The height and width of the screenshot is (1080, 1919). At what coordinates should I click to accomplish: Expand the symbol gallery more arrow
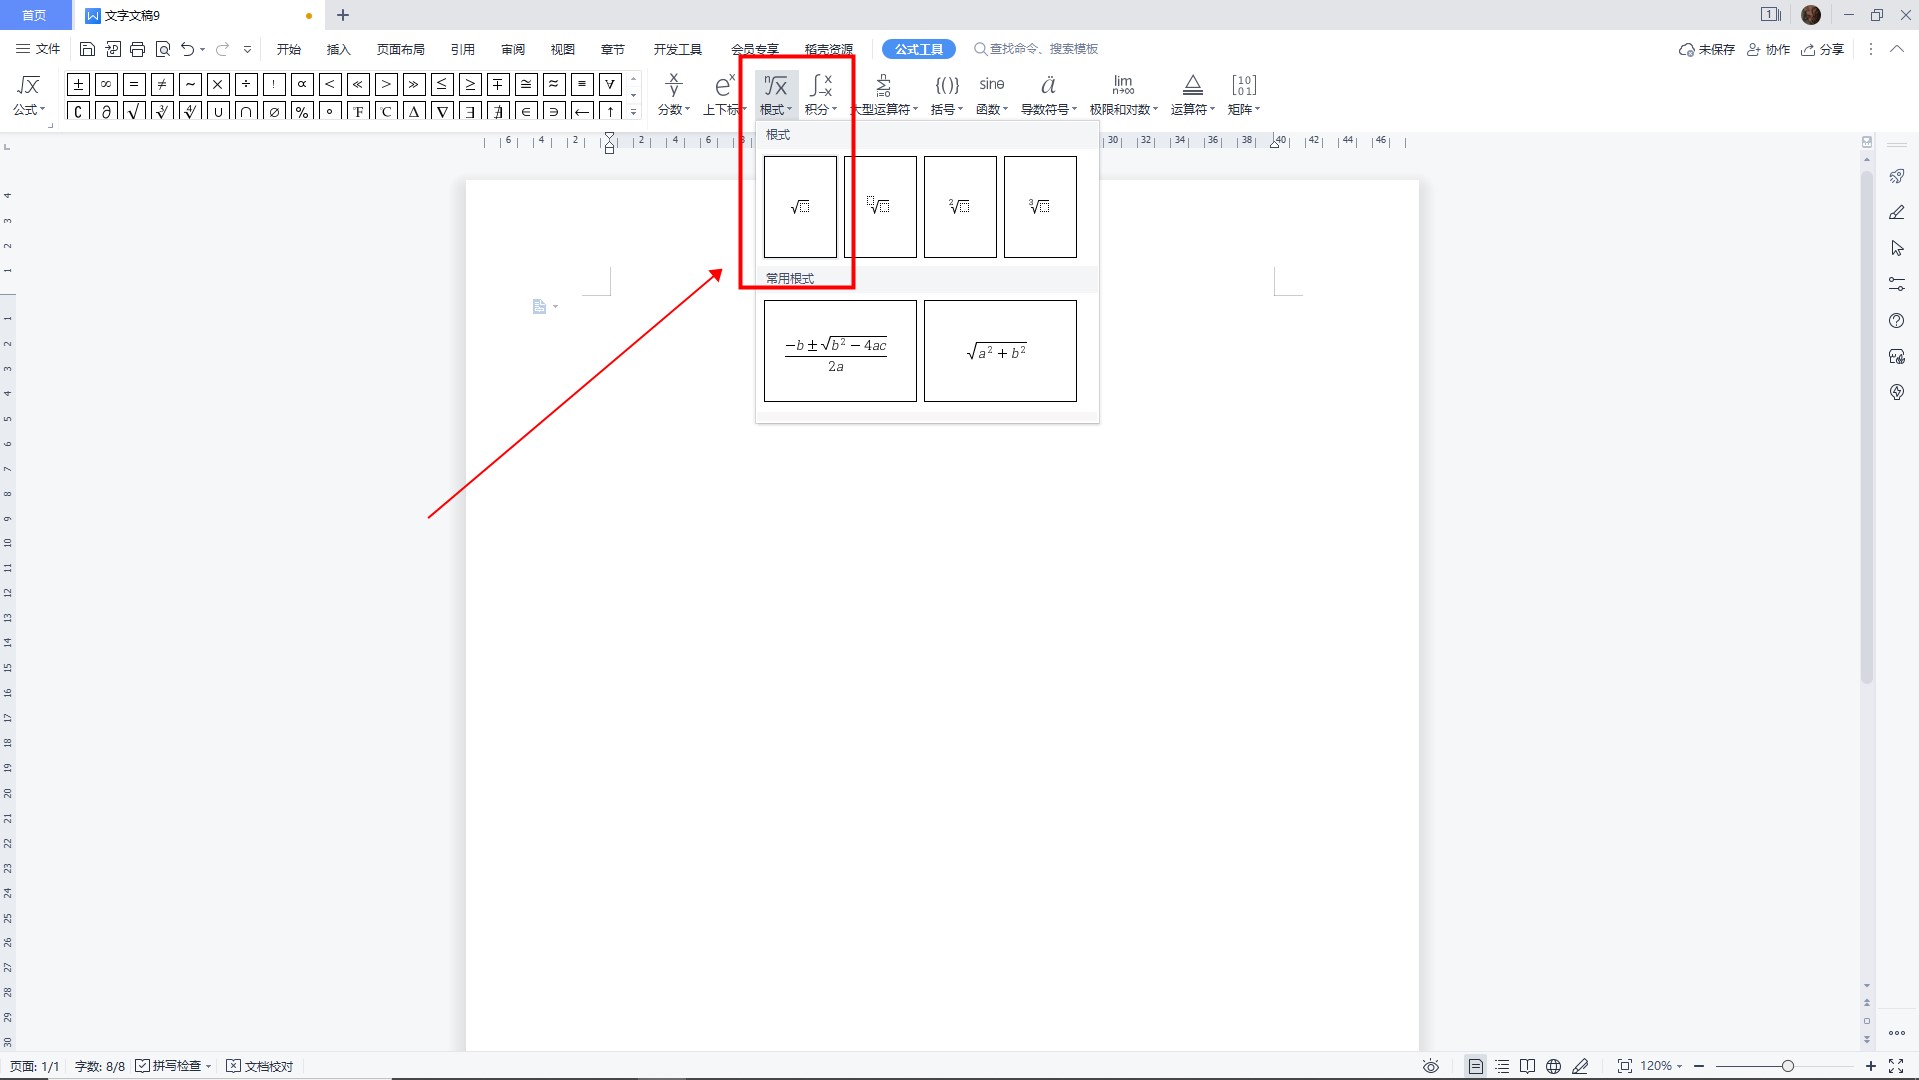click(x=634, y=112)
